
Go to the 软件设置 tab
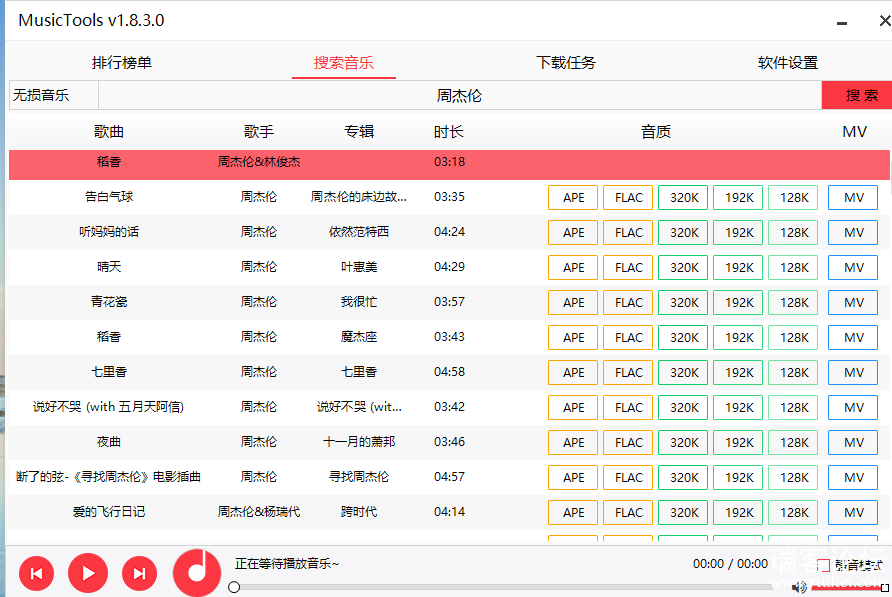pos(788,63)
